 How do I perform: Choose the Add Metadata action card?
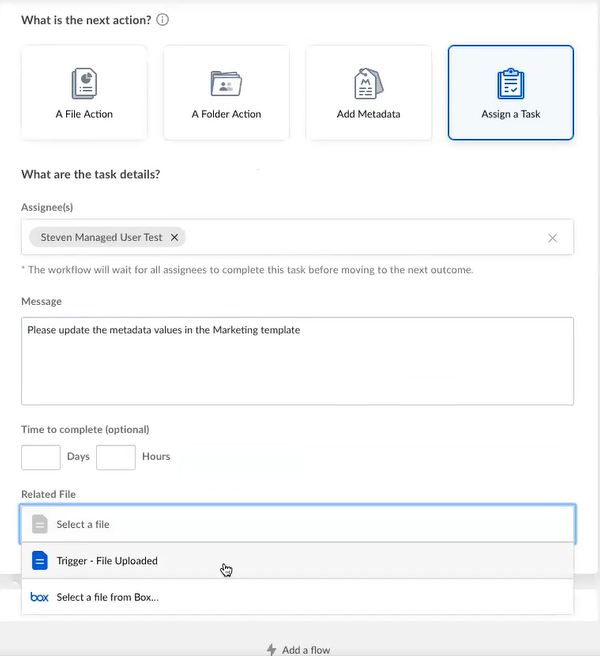point(369,92)
